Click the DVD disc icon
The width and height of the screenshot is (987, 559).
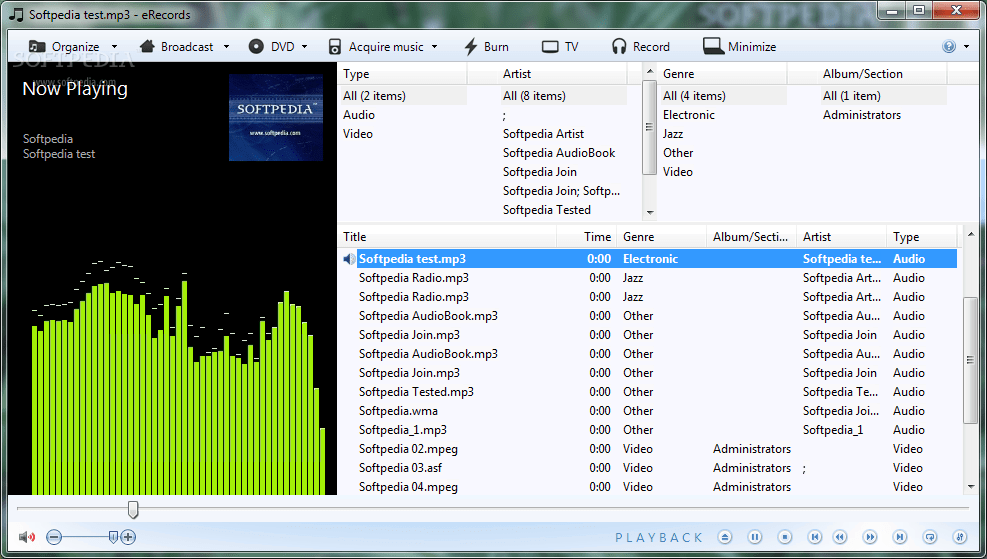click(x=256, y=47)
